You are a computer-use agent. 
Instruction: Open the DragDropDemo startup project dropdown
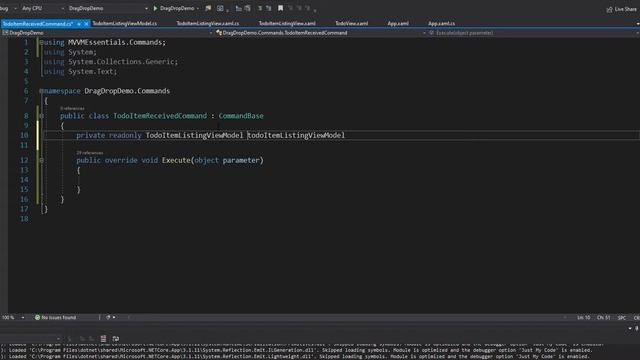click(108, 8)
